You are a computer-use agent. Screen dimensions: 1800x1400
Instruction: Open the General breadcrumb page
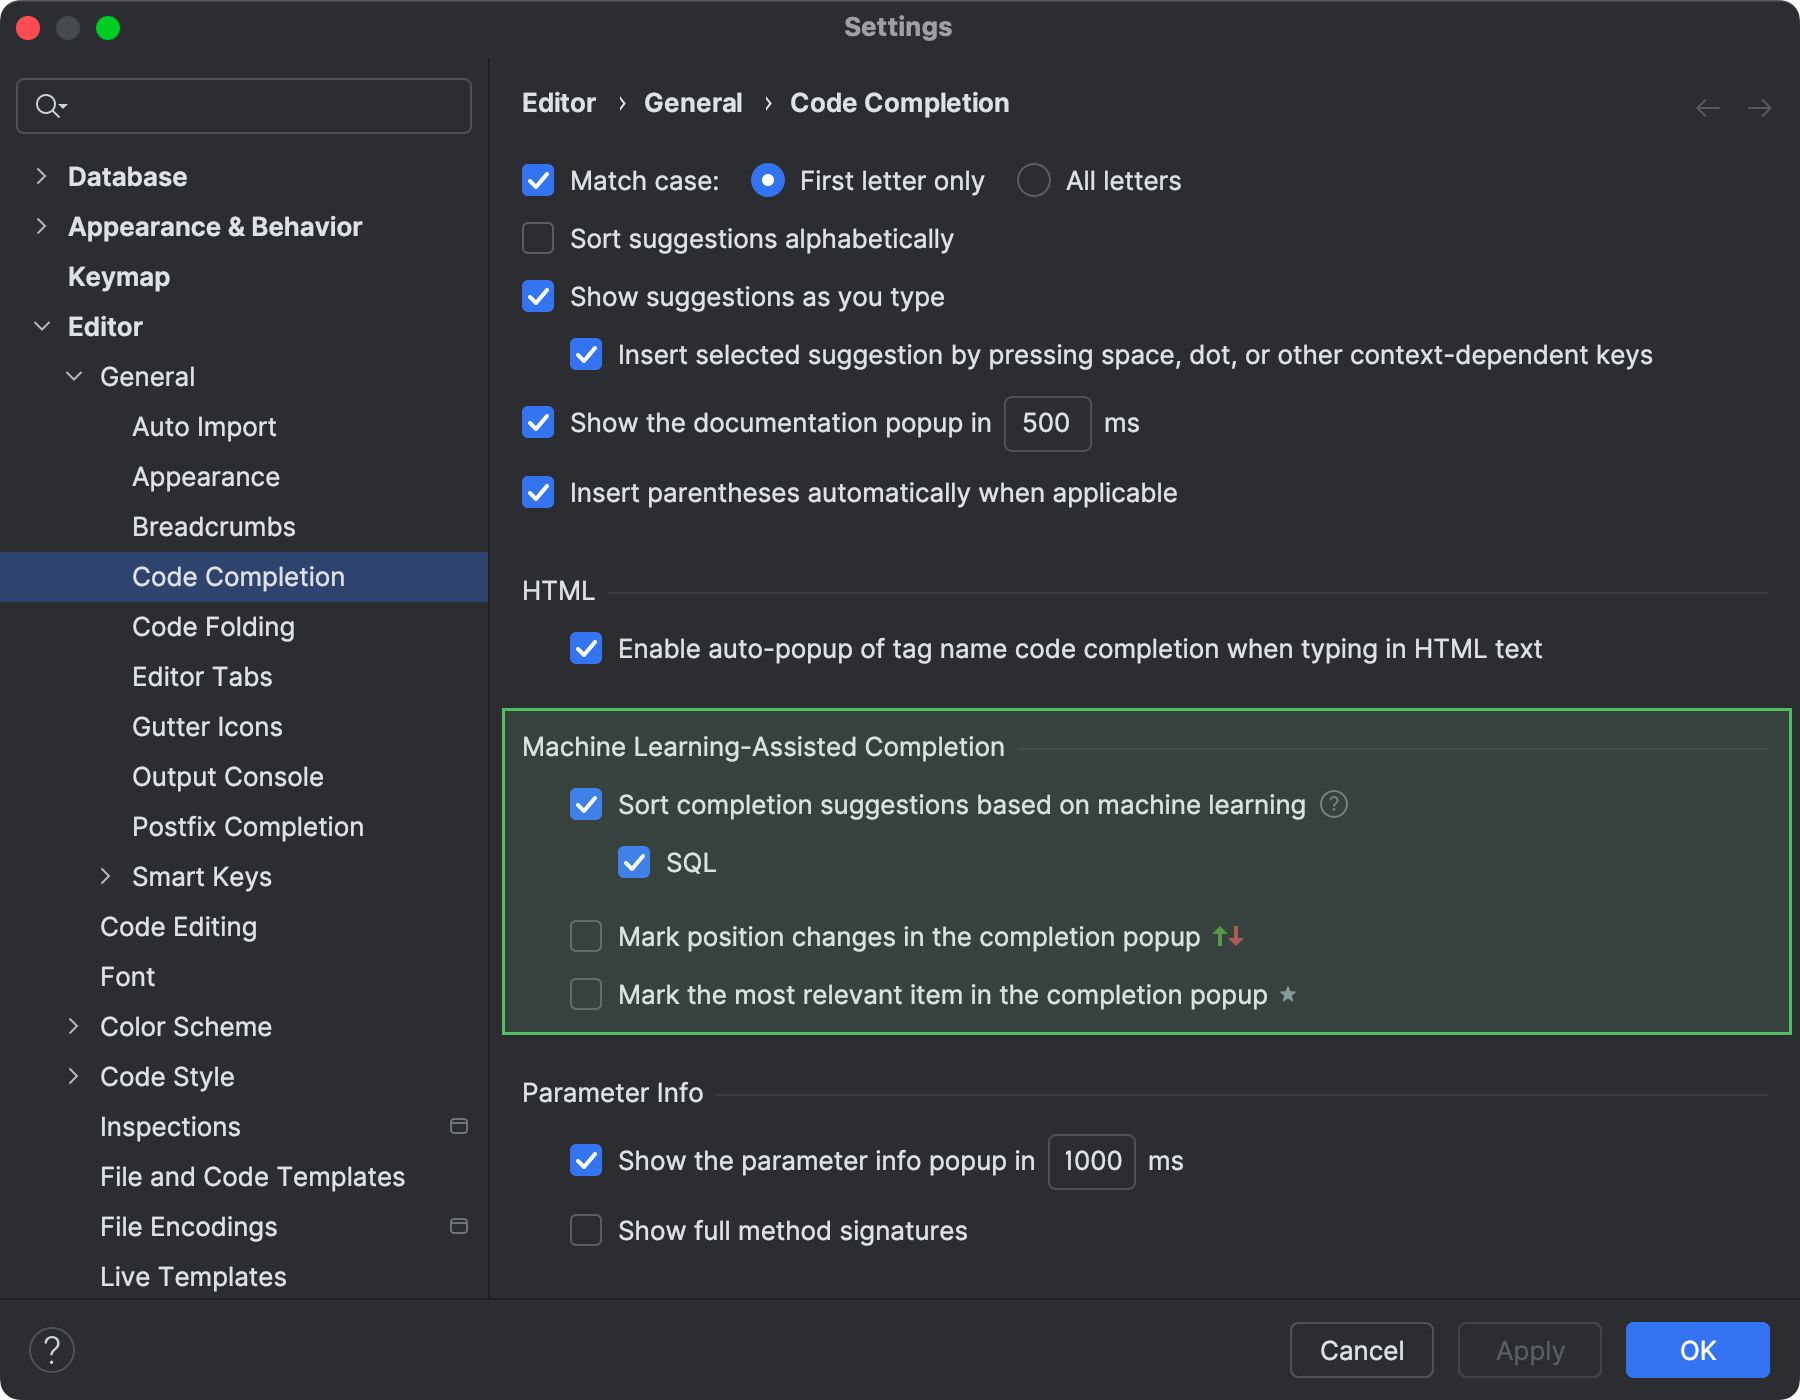pyautogui.click(x=693, y=102)
